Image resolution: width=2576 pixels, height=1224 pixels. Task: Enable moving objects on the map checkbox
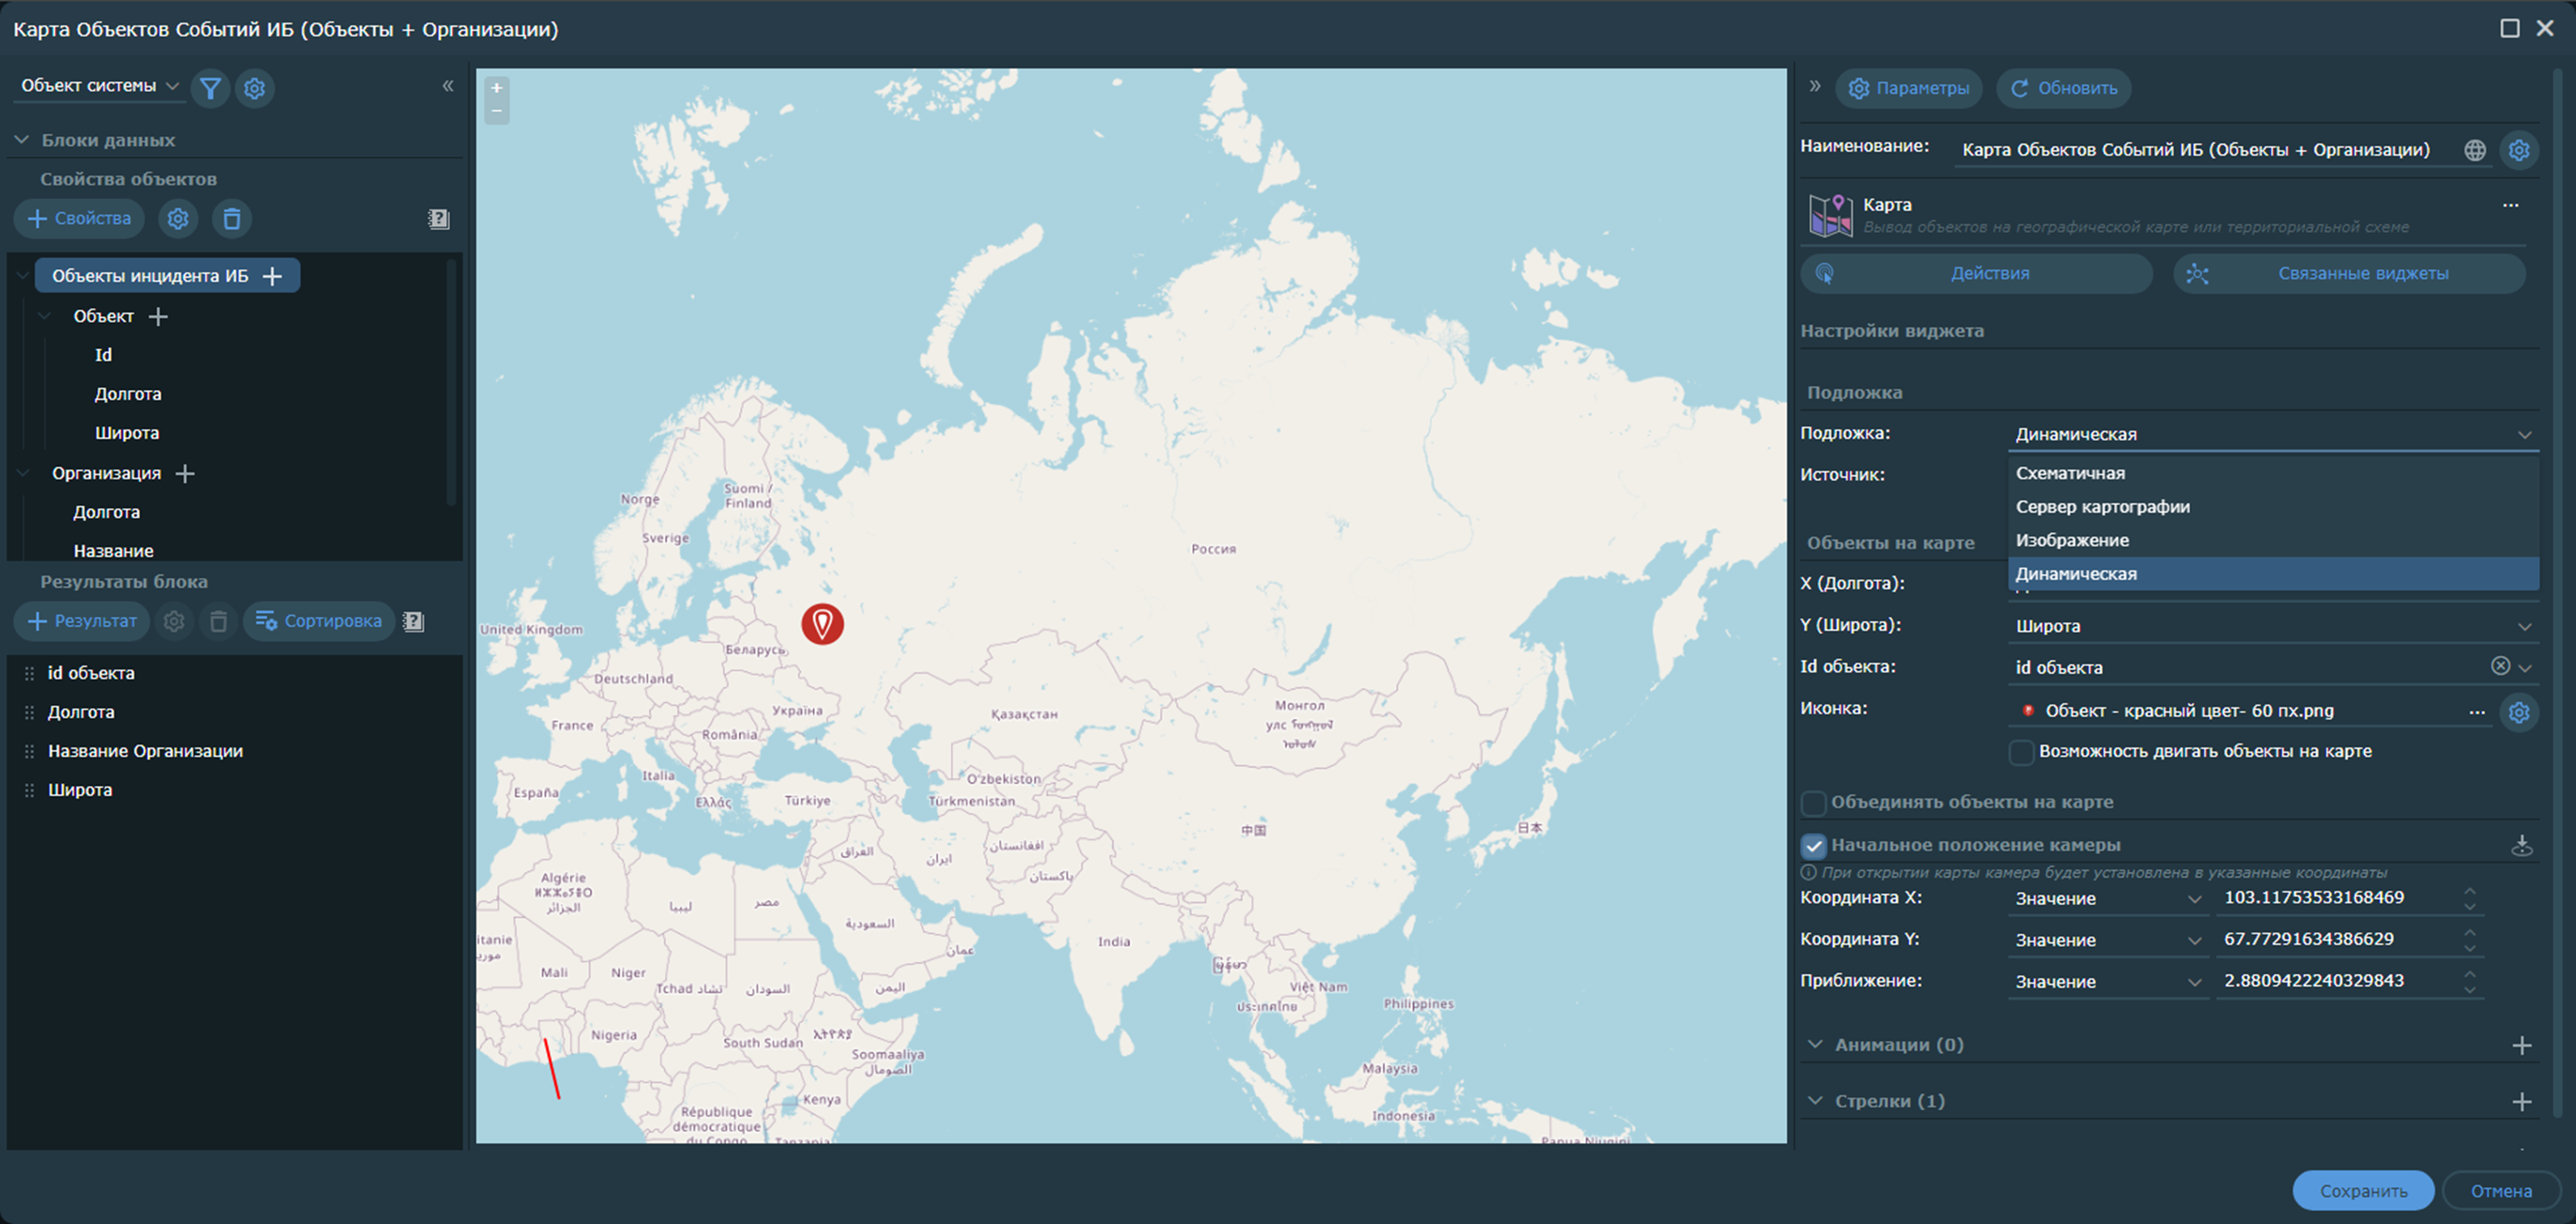click(x=2021, y=752)
